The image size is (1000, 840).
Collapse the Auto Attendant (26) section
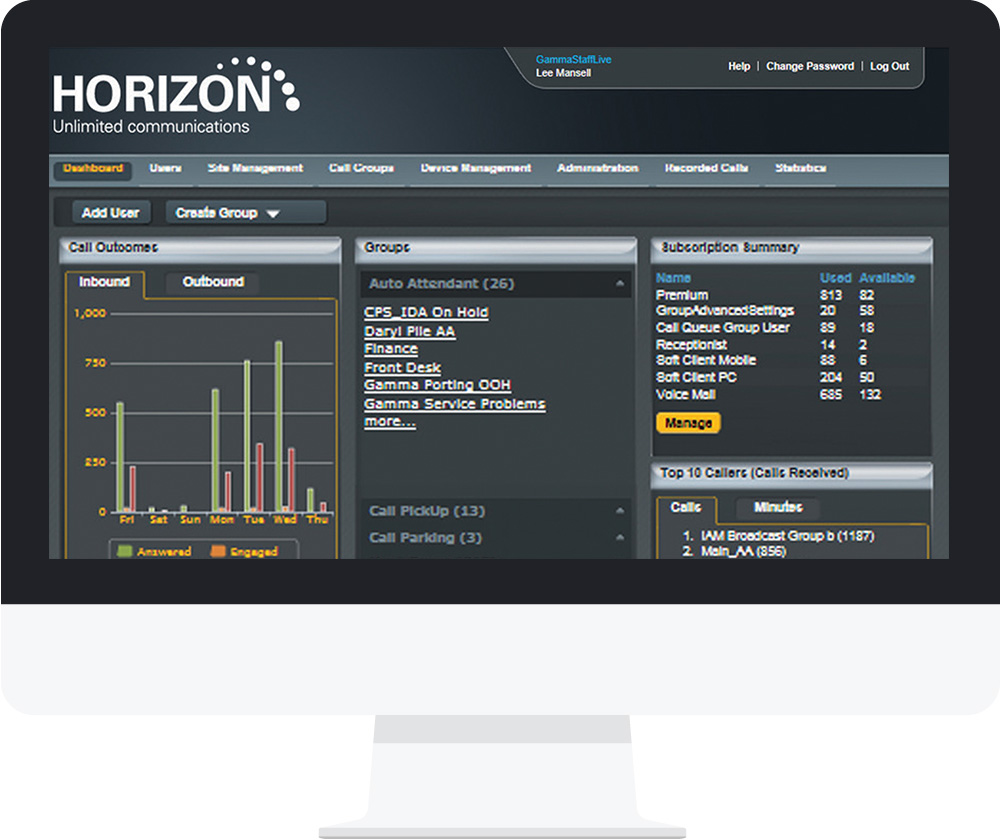tap(496, 283)
